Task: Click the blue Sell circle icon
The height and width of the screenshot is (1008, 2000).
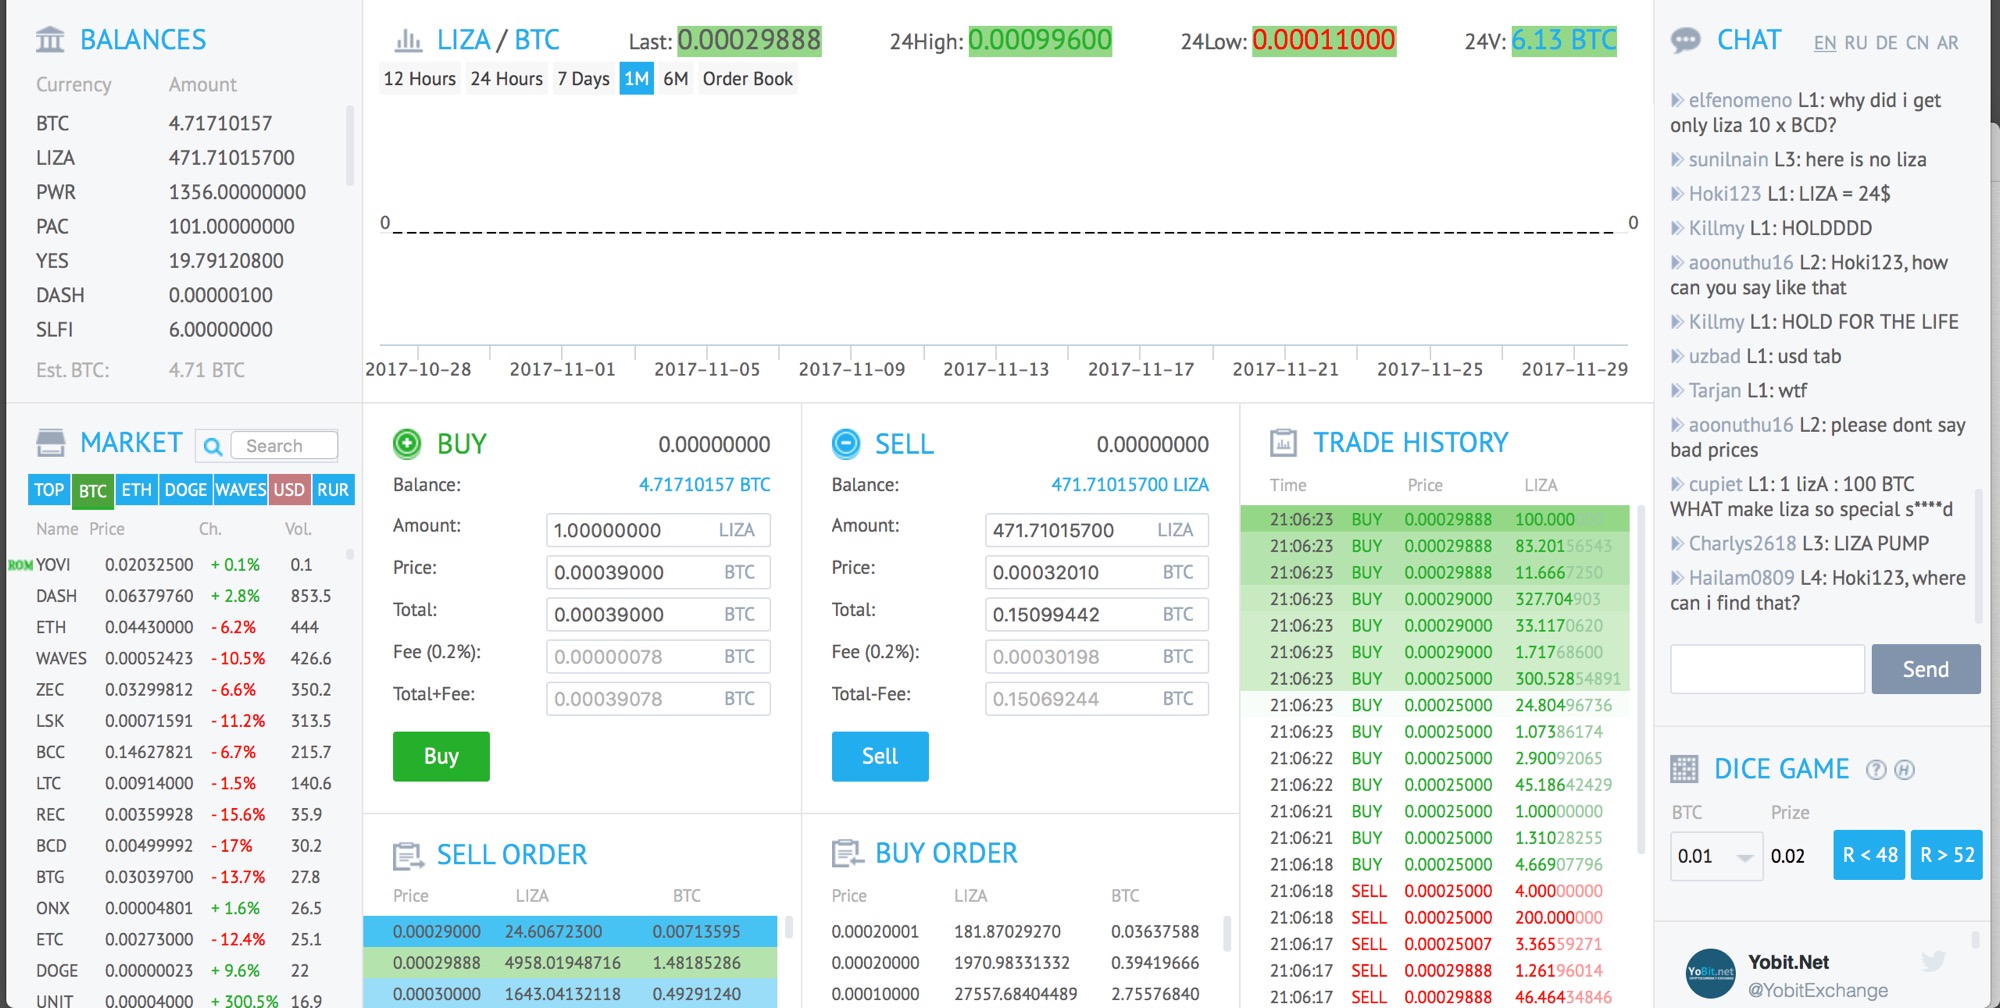Action: coord(846,443)
